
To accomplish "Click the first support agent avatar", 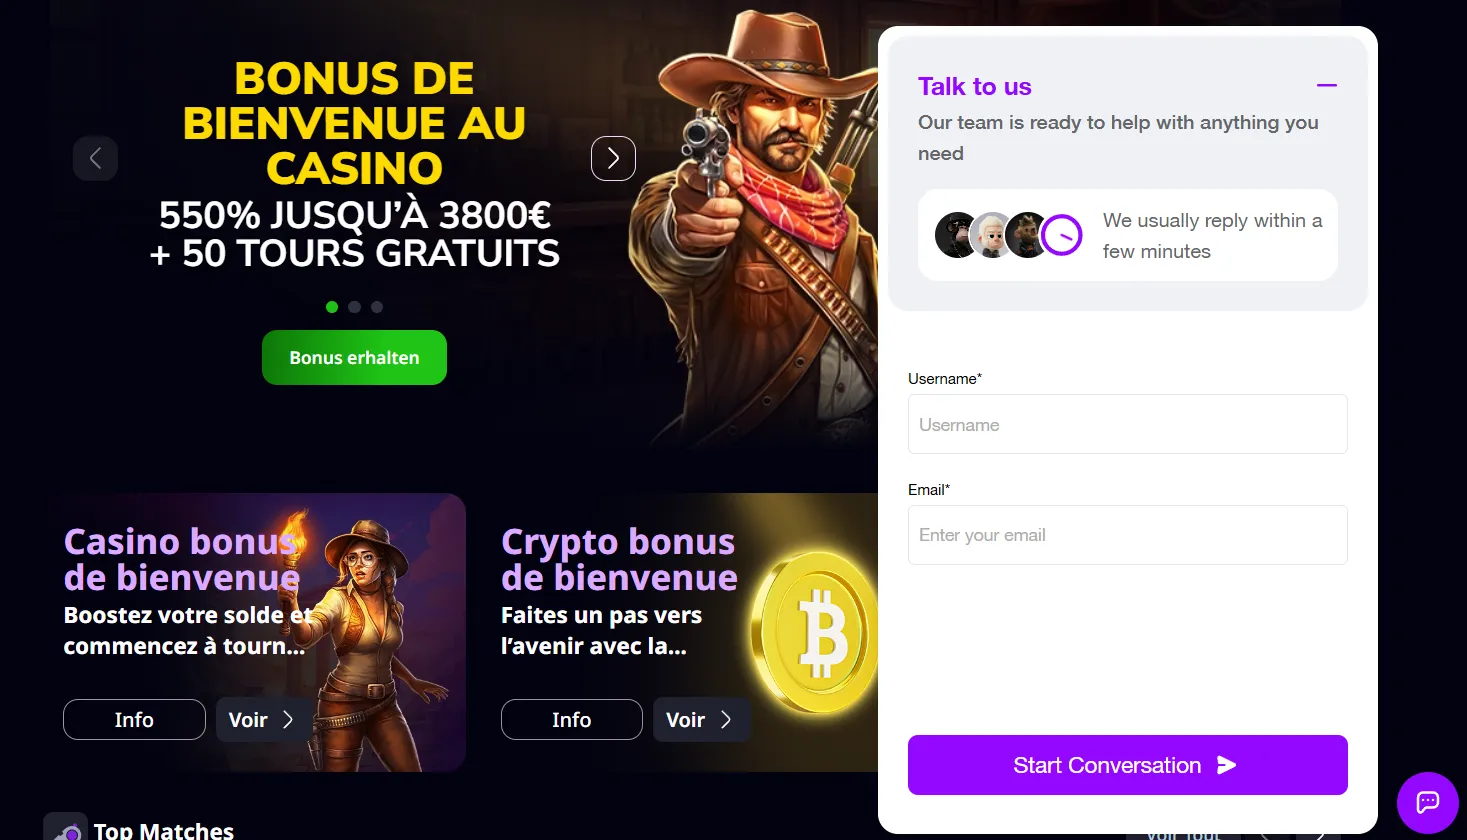I will click(956, 236).
